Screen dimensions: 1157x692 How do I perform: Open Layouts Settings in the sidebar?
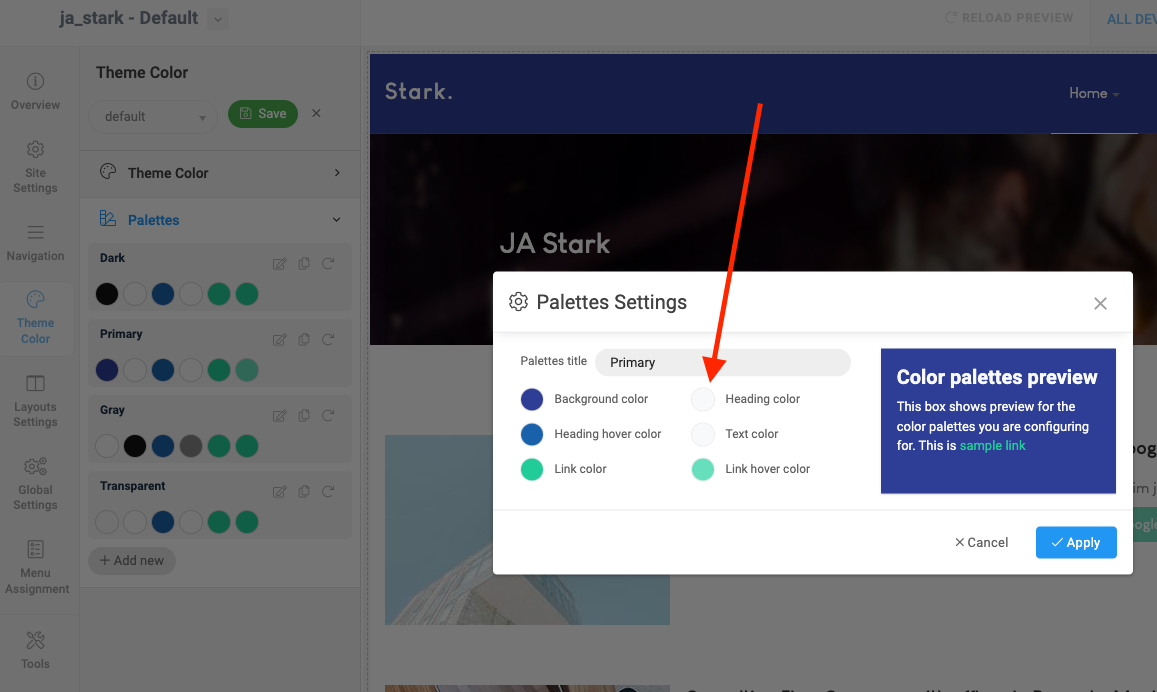[35, 401]
